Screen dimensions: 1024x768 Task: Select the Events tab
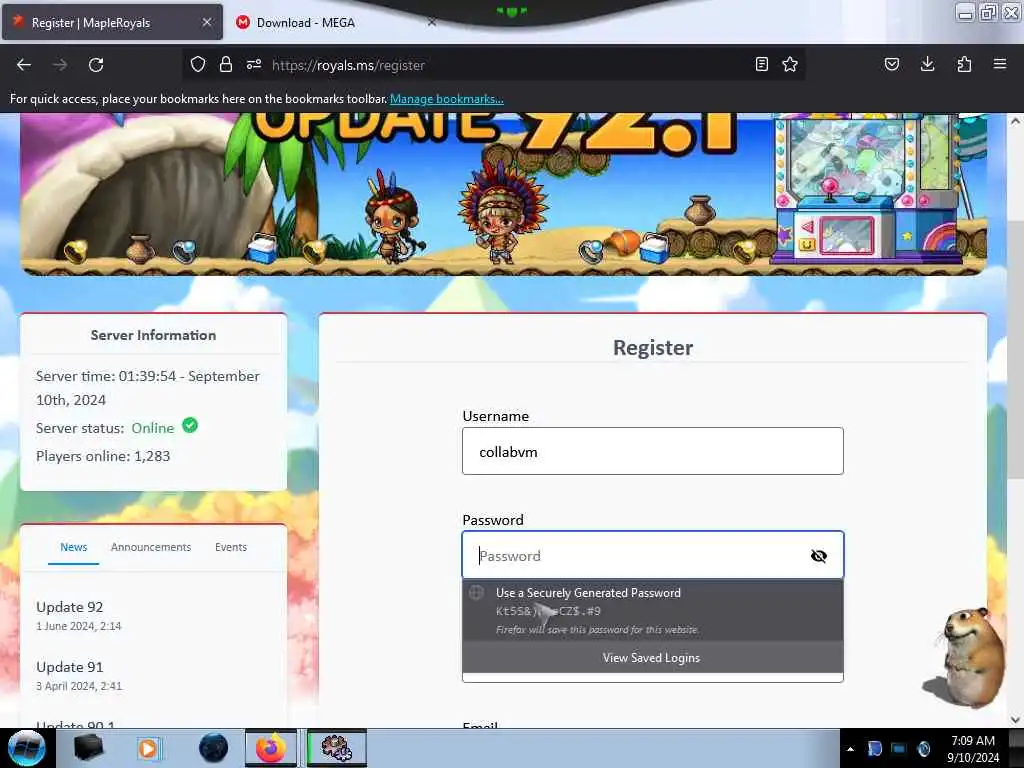[231, 547]
